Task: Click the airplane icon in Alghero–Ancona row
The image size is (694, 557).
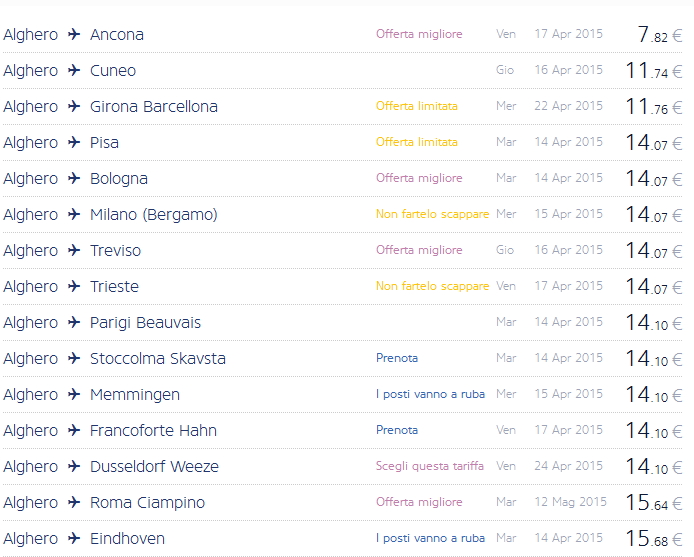Action: pos(74,34)
